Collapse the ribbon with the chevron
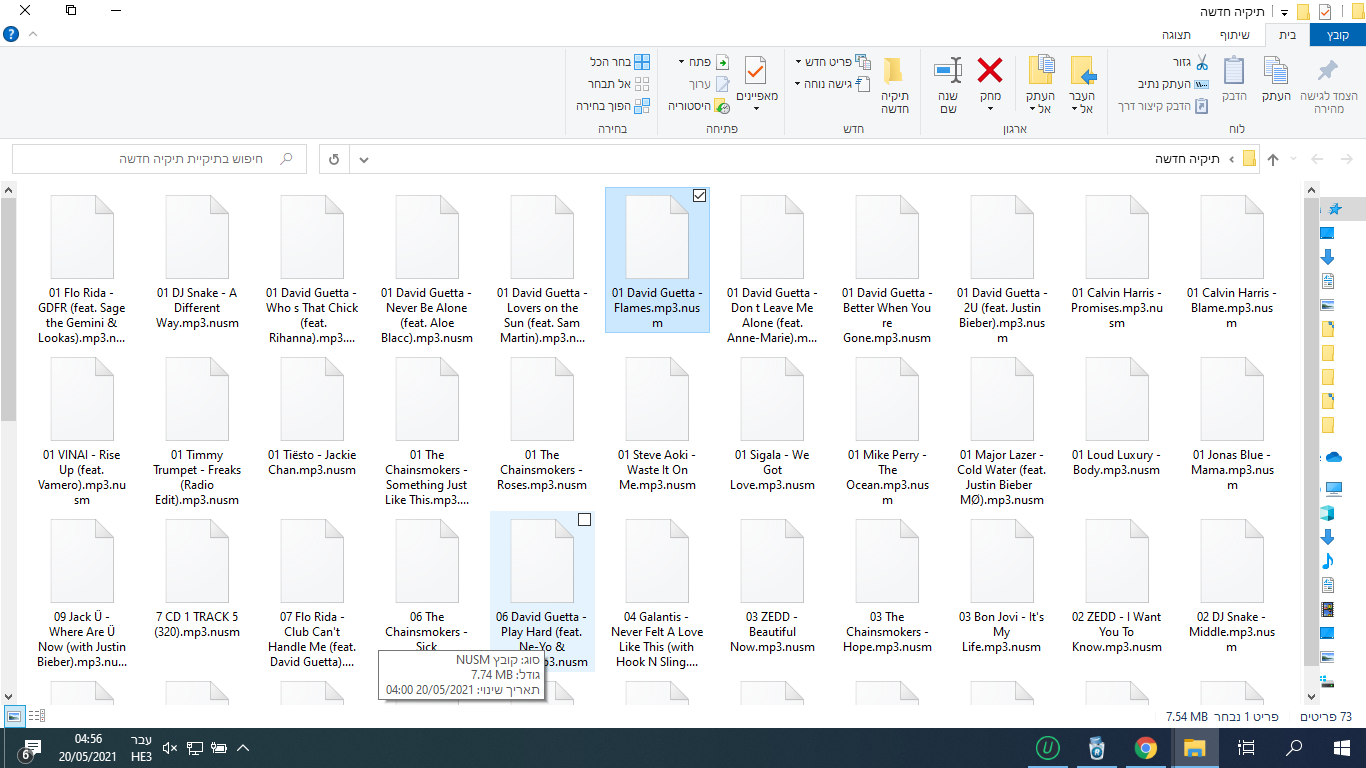 tap(33, 33)
